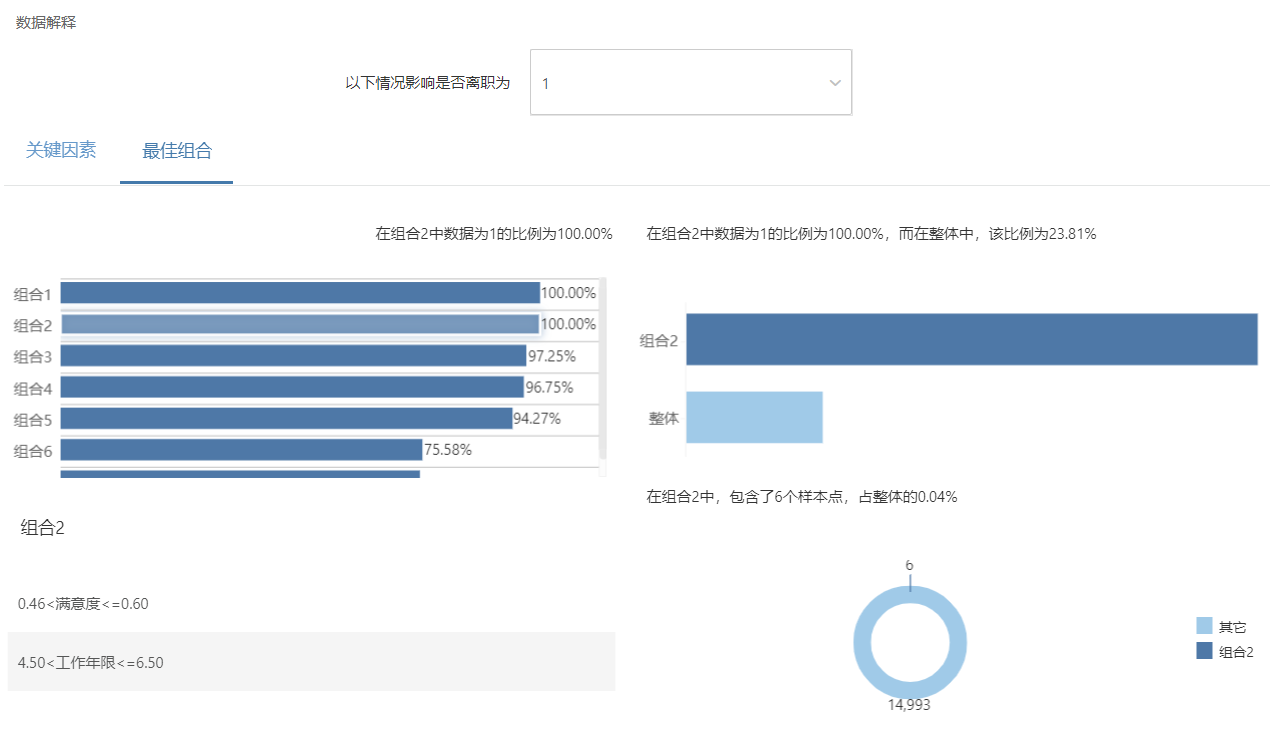Click the highlighted 组合2 bar

coord(300,324)
